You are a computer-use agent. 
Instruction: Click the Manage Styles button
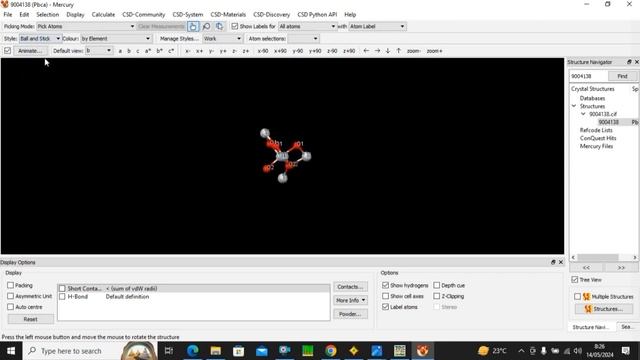point(179,39)
